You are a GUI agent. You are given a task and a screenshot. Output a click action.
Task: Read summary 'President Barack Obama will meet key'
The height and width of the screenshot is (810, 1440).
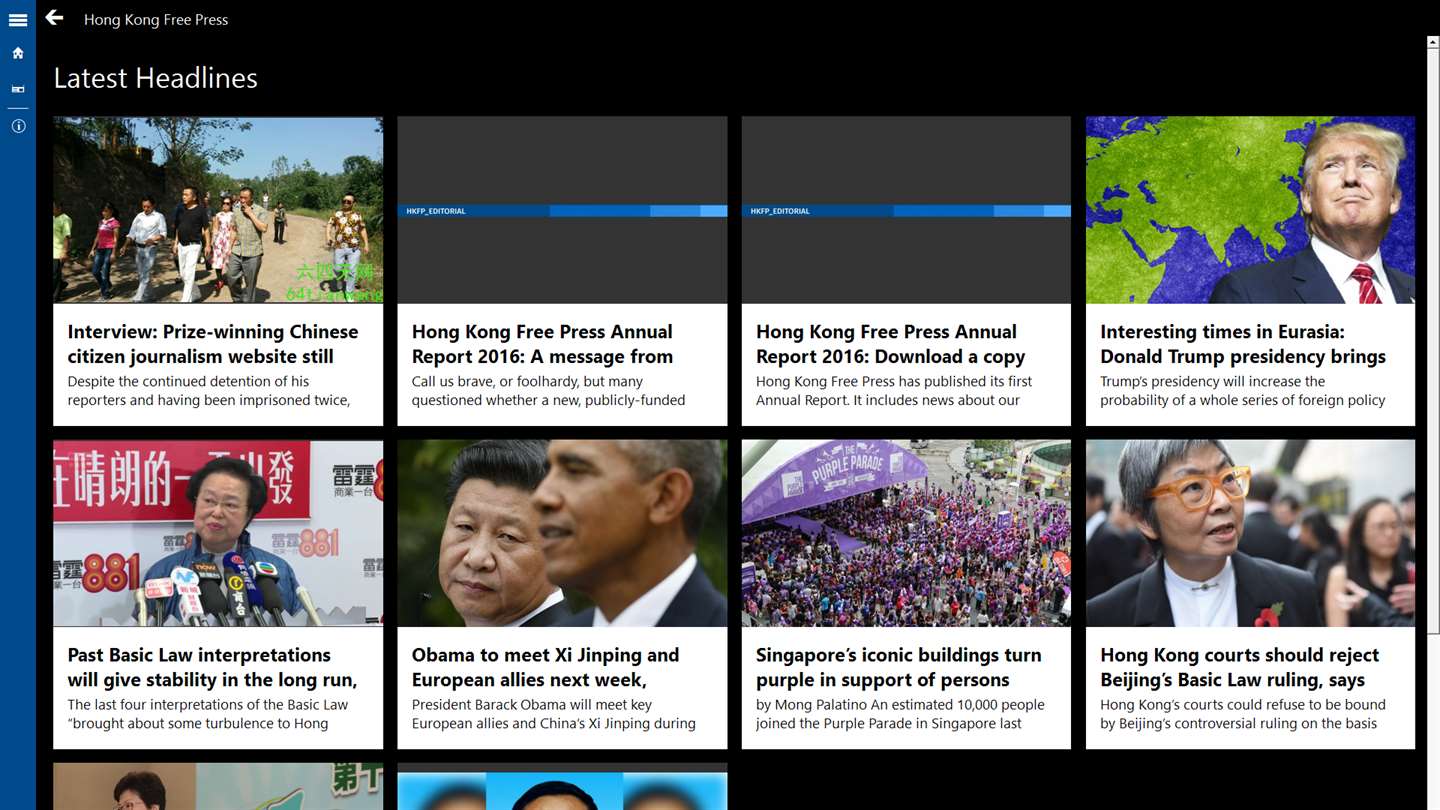pyautogui.click(x=553, y=714)
